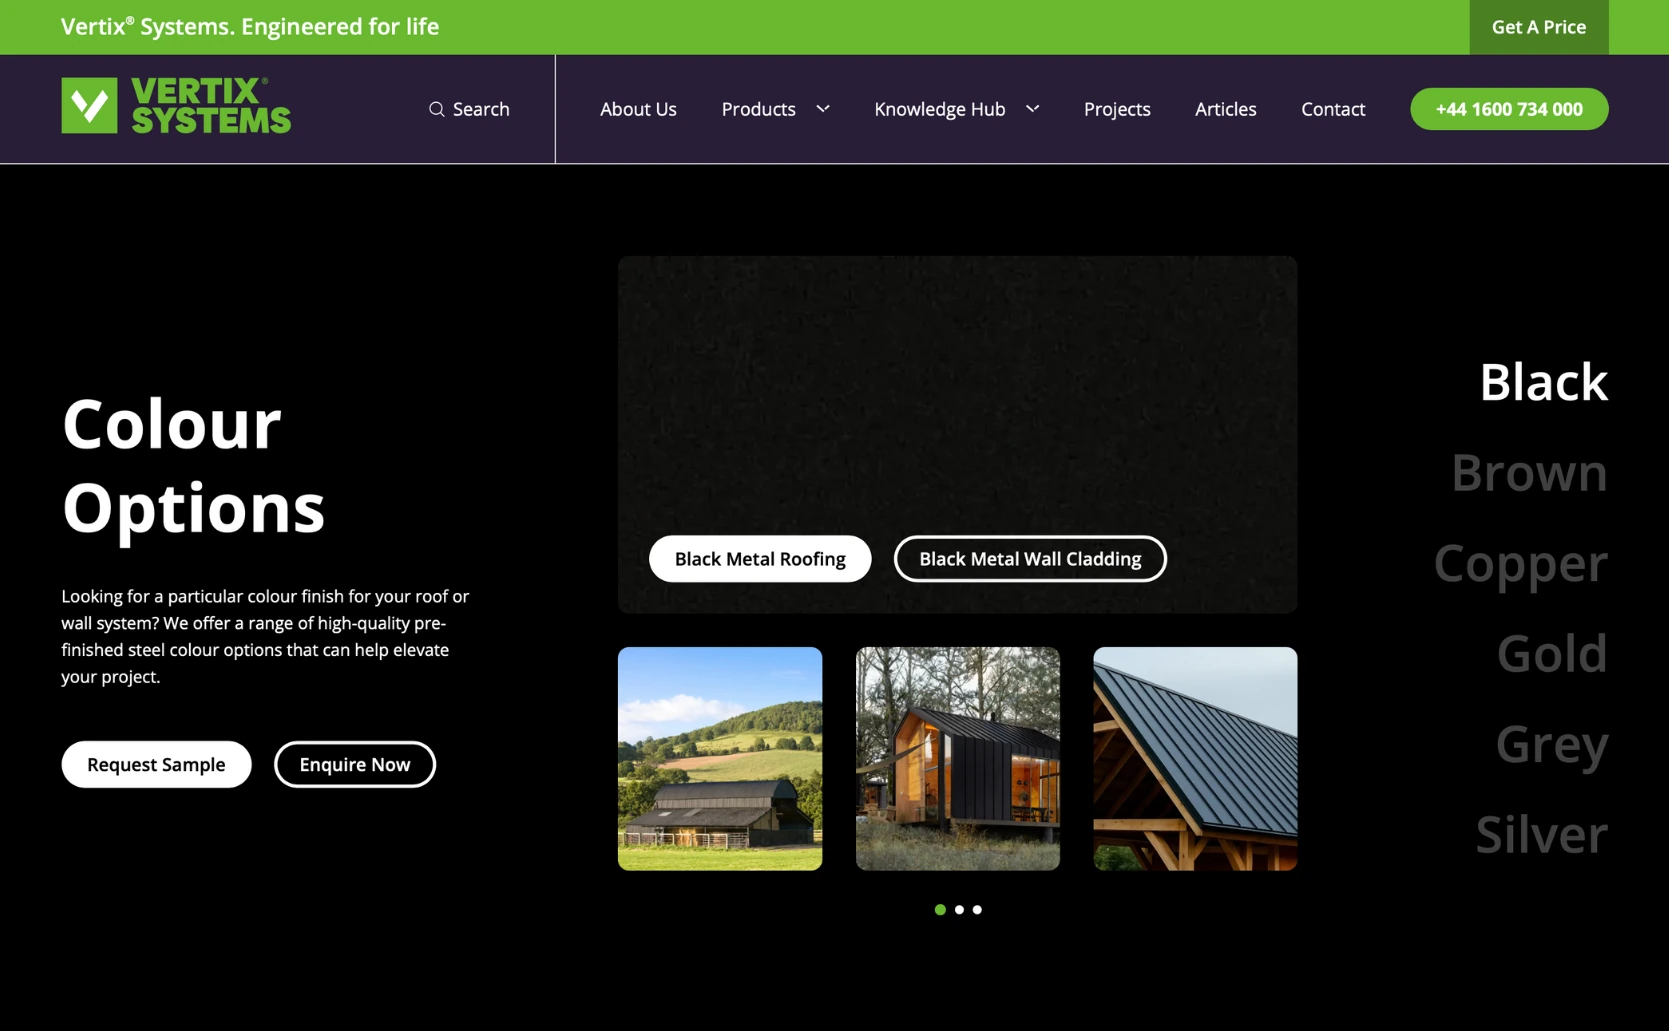Screen dimensions: 1669x1031
Task: Open the forest cabin thumbnail
Action: click(x=958, y=758)
